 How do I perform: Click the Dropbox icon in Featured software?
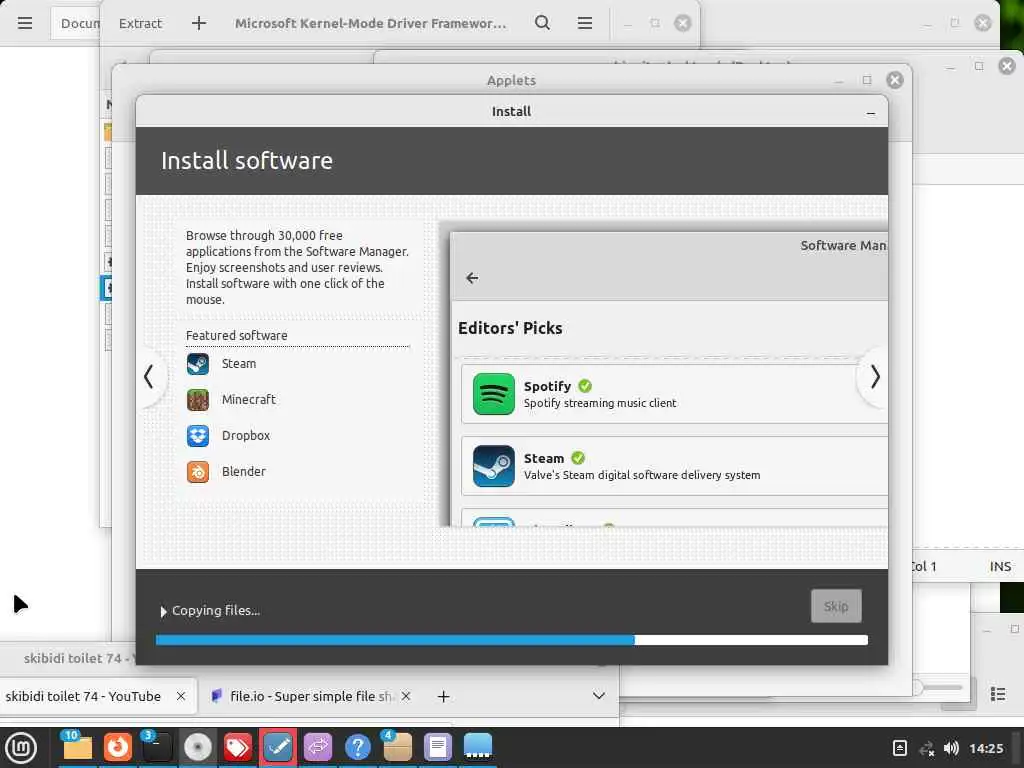(x=198, y=436)
